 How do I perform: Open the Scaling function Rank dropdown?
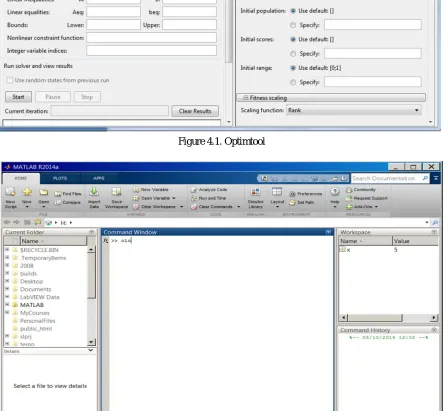coord(353,110)
